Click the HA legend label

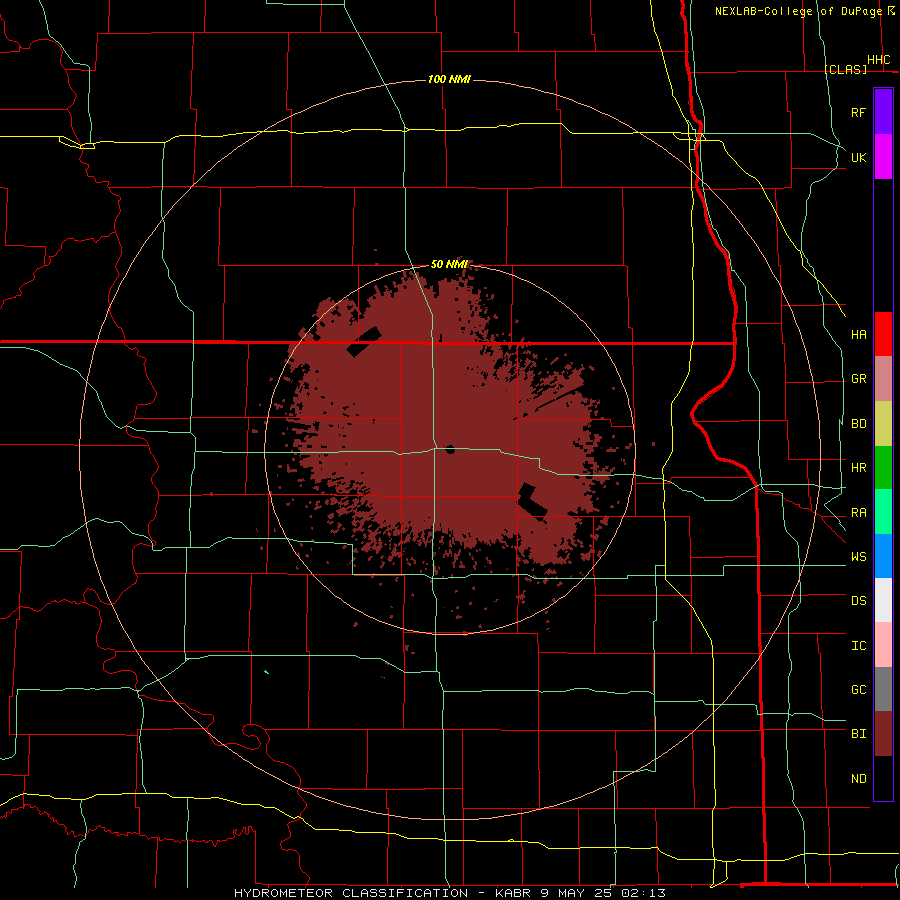858,335
